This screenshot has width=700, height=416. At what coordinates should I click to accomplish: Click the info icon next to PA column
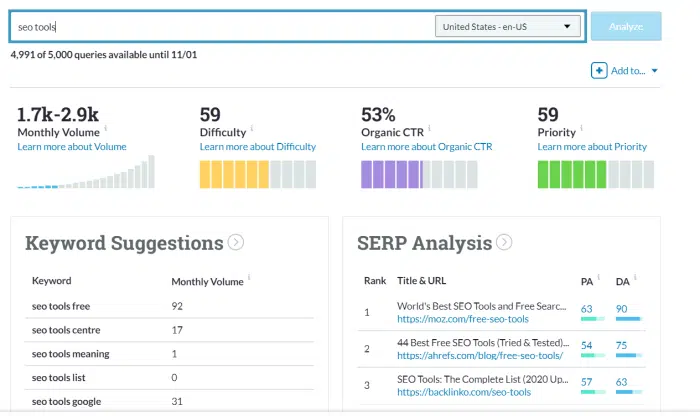[x=599, y=277]
